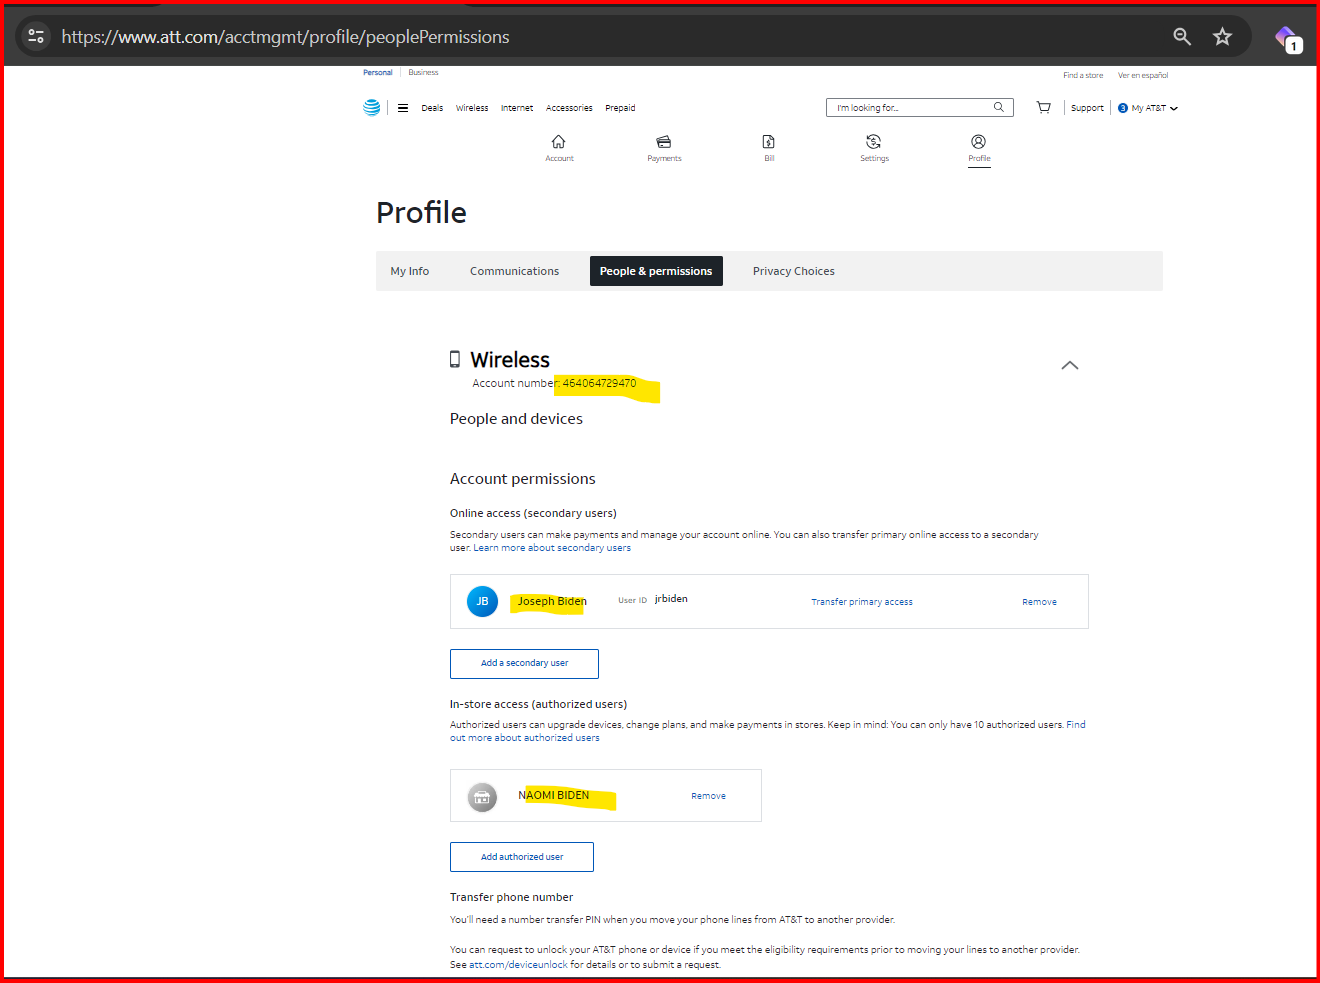The height and width of the screenshot is (983, 1320).
Task: Click the Transfer phone number heading
Action: [x=511, y=897]
